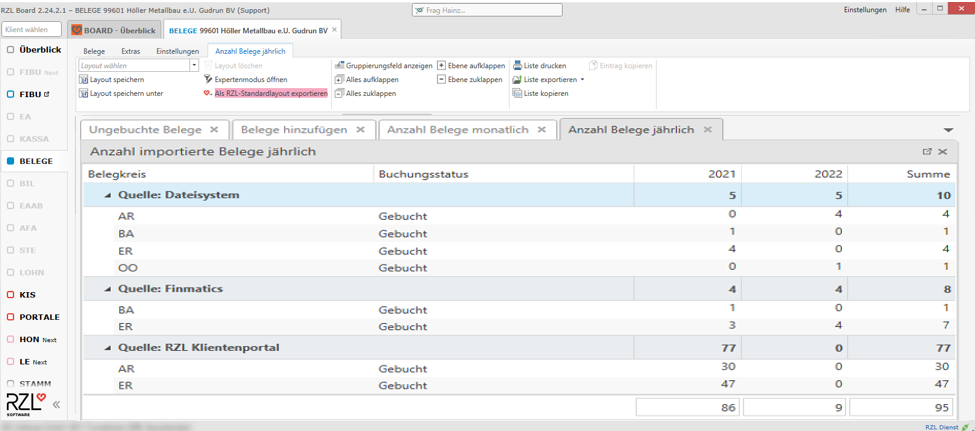Open the tab overflow dropdown arrow
The width and height of the screenshot is (975, 431).
[948, 131]
